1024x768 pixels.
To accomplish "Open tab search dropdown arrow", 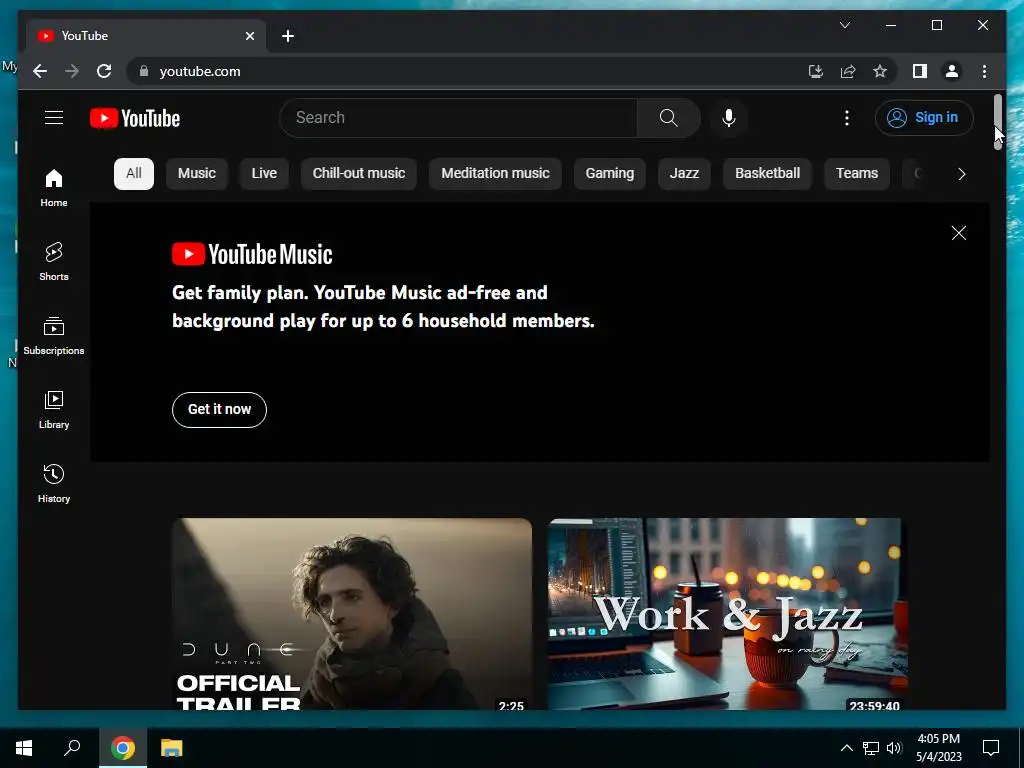I will [x=844, y=25].
